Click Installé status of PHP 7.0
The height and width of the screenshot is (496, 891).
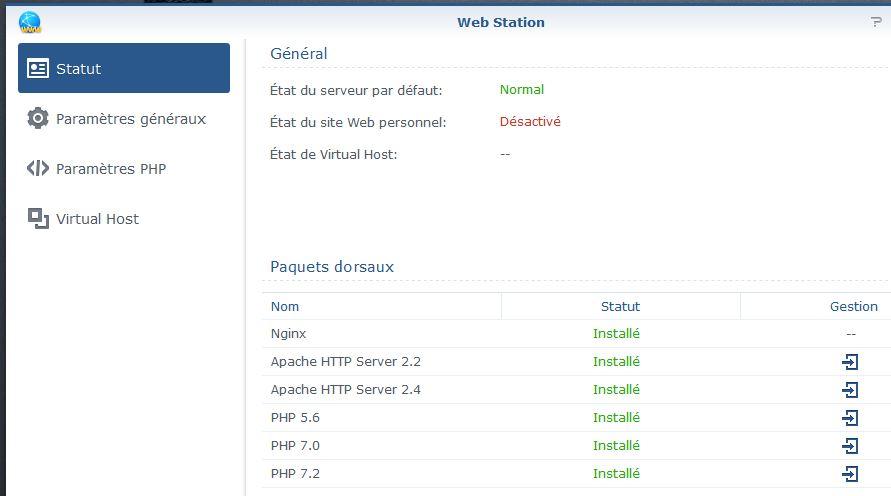[x=616, y=445]
